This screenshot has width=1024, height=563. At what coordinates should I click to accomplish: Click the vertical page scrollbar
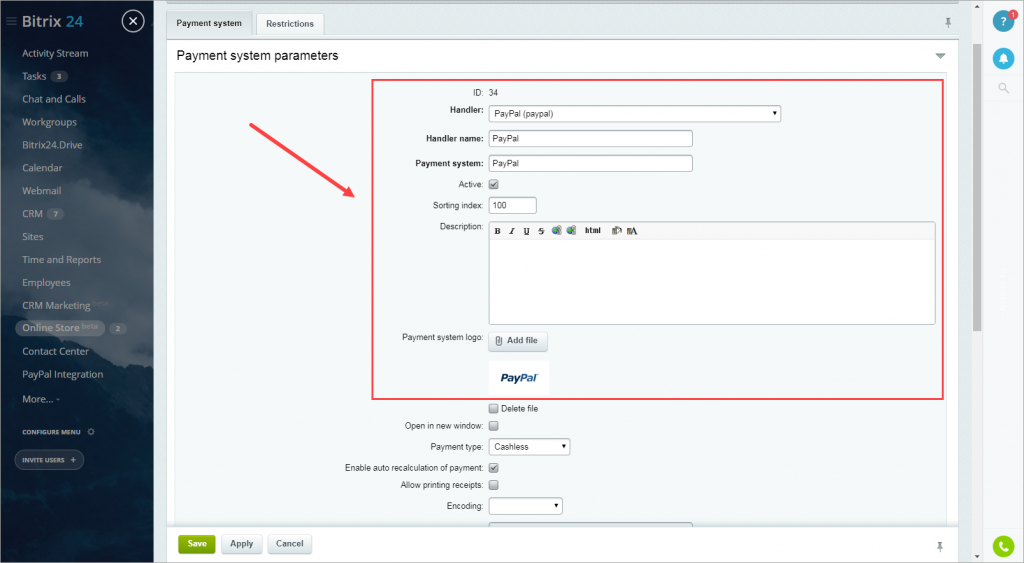(x=977, y=187)
